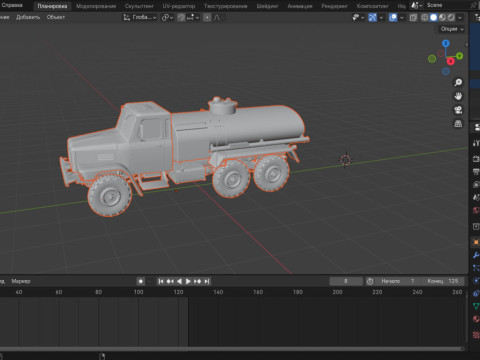The width and height of the screenshot is (480, 360).
Task: Toggle snapping magnet icon
Action: click(181, 17)
